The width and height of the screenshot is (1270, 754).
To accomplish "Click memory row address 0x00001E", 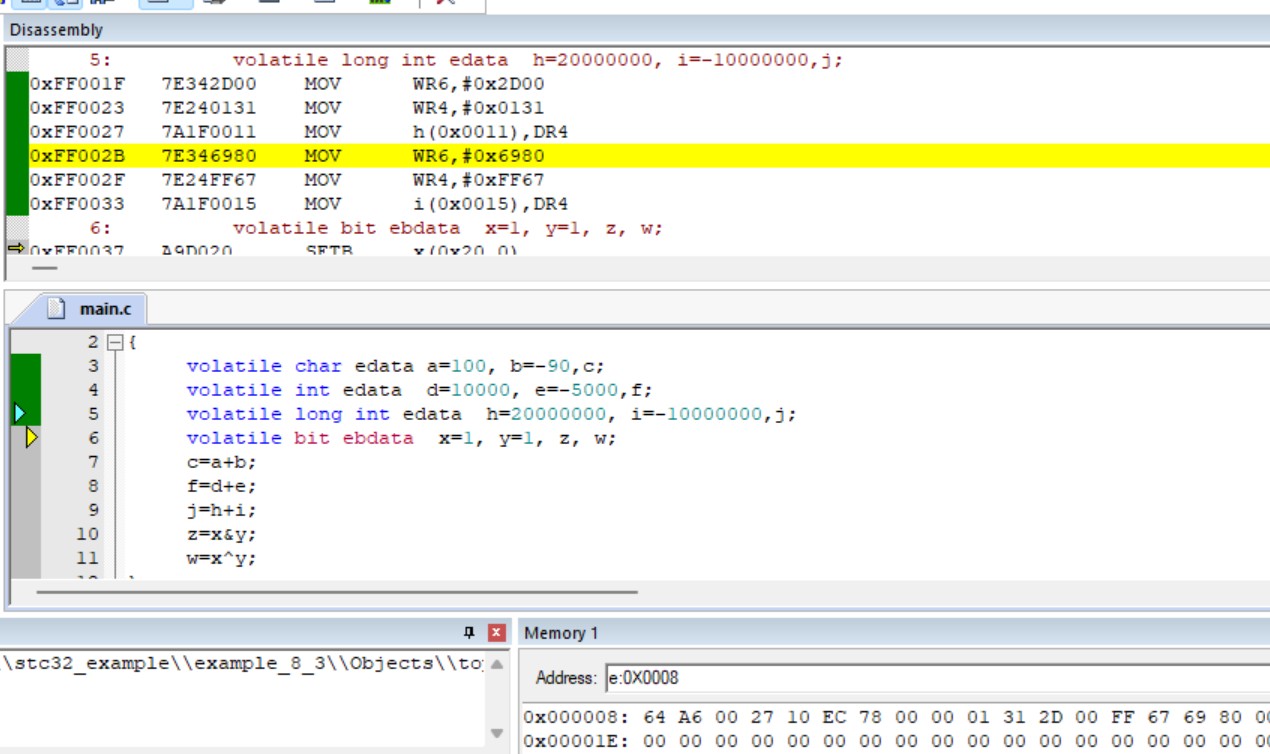I will tap(576, 741).
